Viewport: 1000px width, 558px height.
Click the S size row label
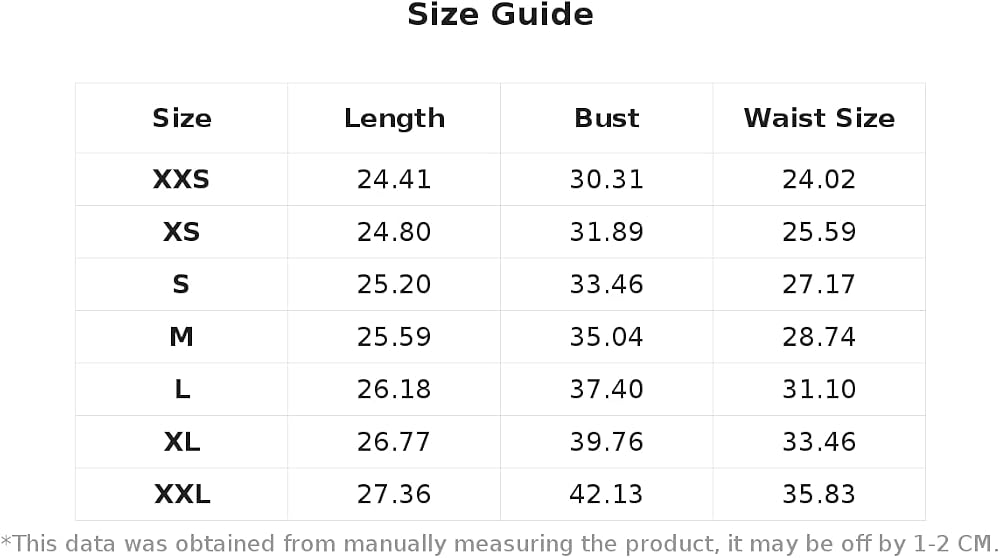181,284
